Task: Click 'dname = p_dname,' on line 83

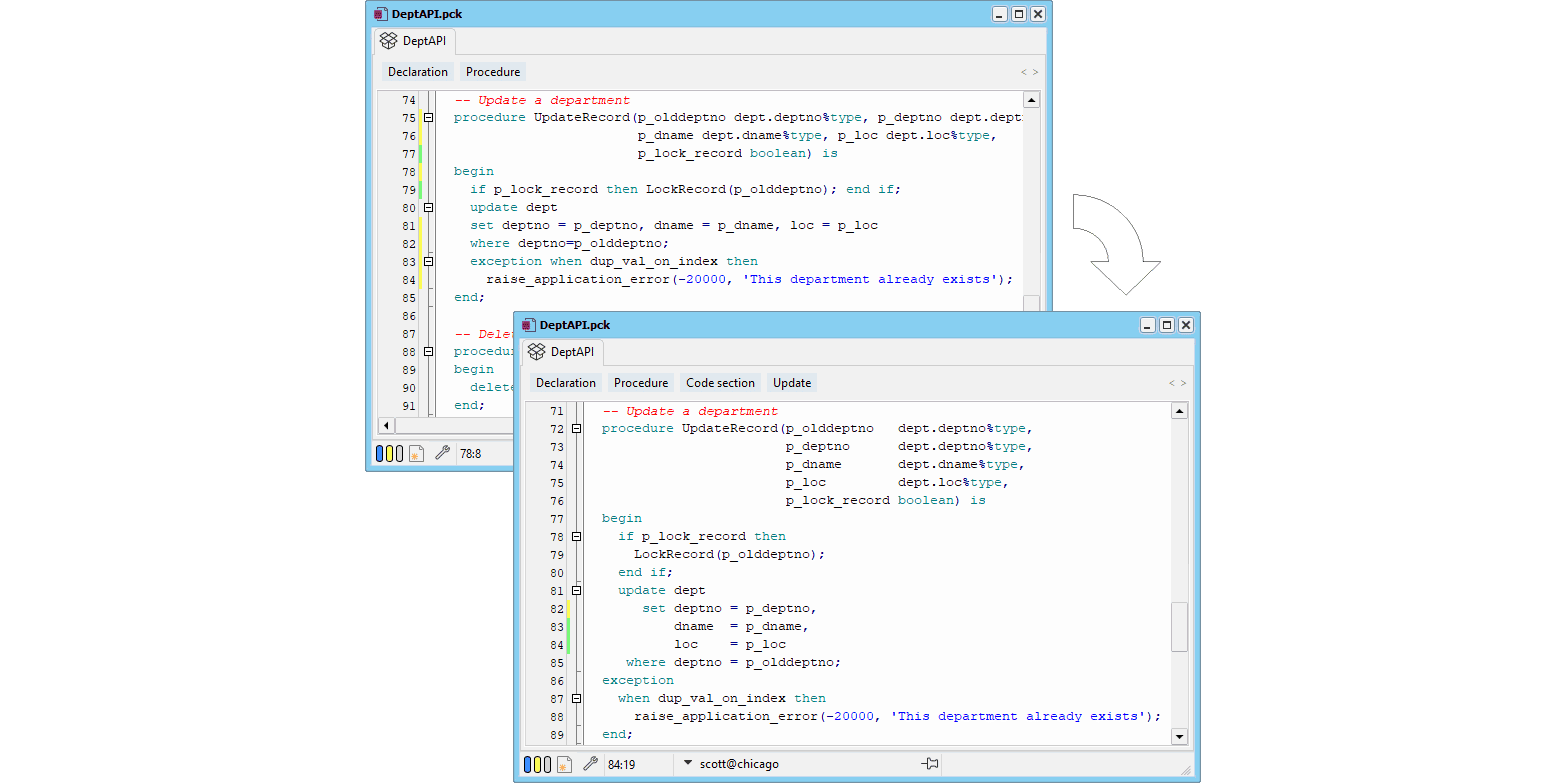Action: pos(742,627)
